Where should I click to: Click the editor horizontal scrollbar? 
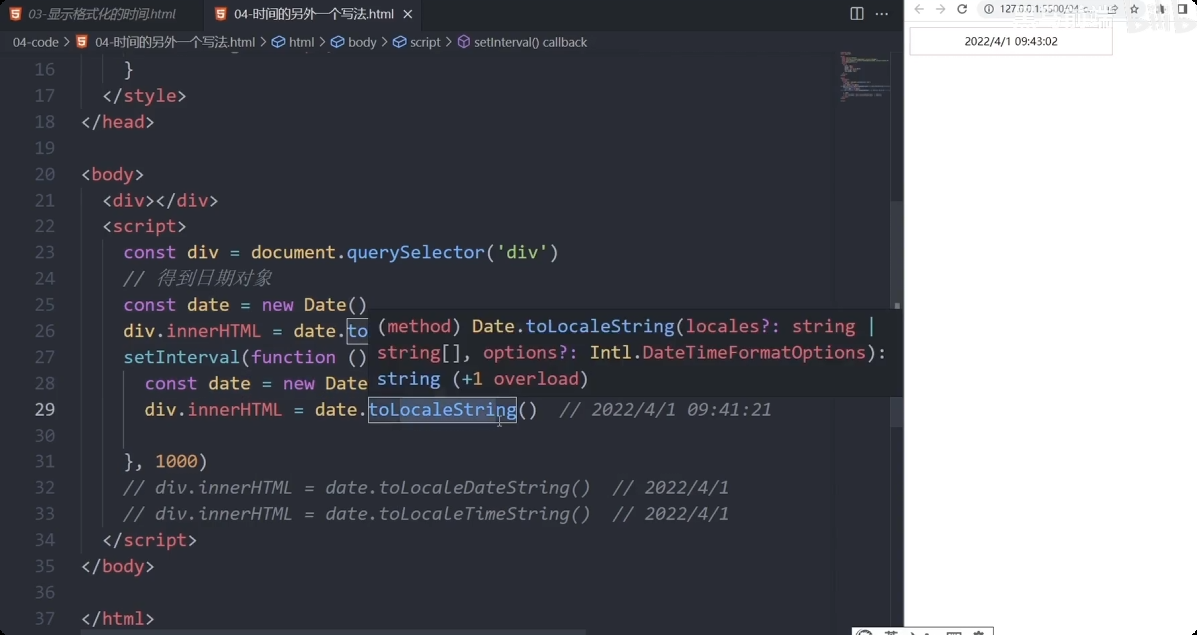click(334, 631)
